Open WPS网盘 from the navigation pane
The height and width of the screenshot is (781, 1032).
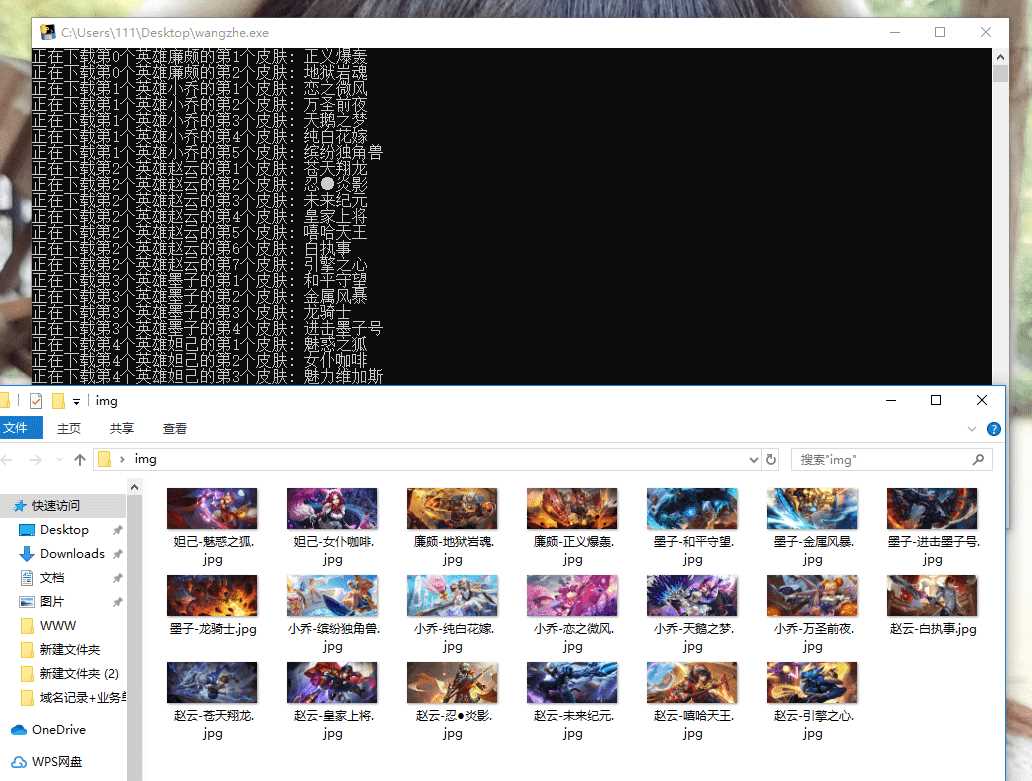[x=60, y=761]
